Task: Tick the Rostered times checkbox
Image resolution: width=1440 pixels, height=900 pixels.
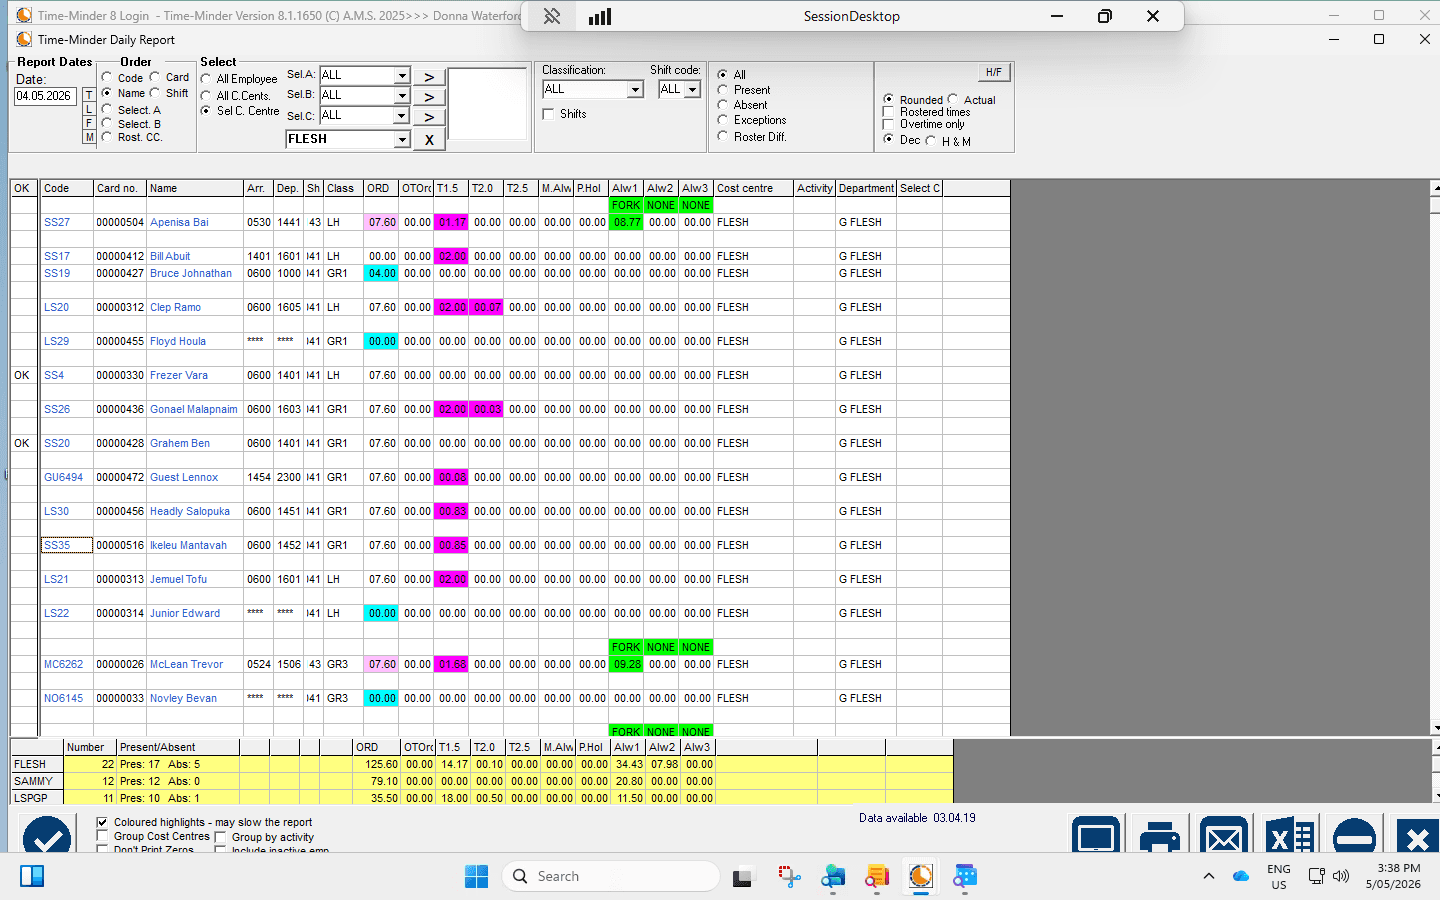Action: 888,112
